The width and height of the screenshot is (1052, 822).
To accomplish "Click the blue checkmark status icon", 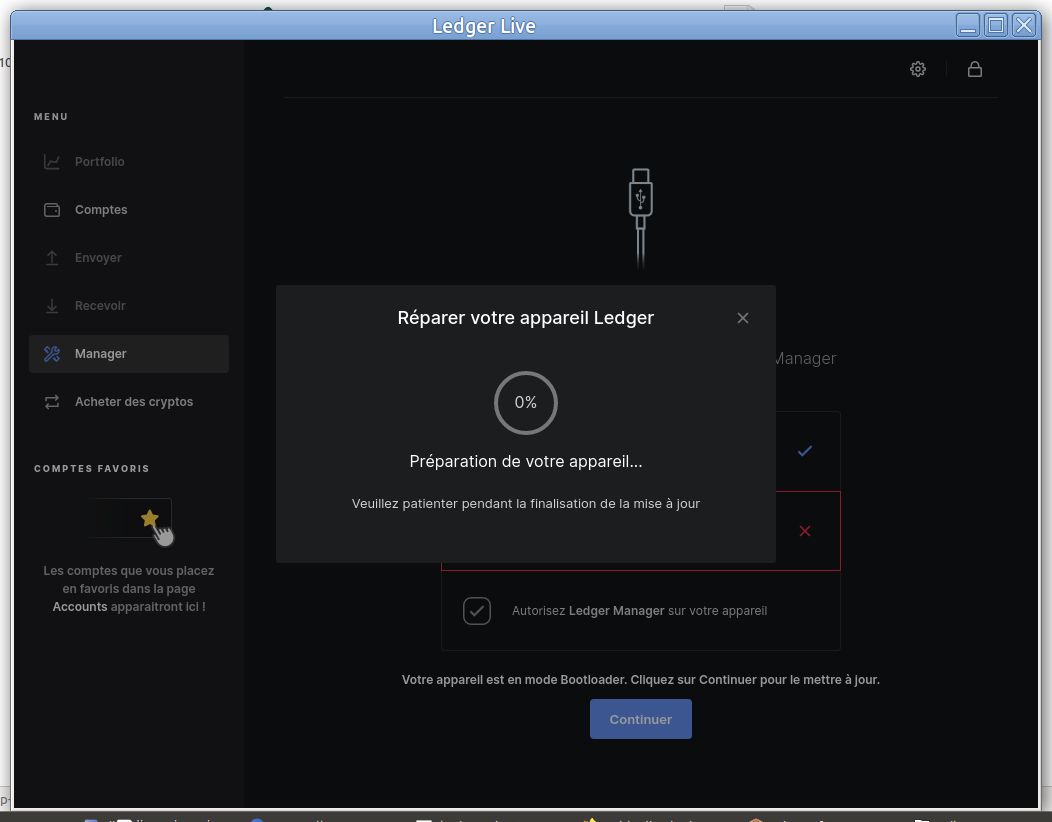I will click(x=805, y=451).
